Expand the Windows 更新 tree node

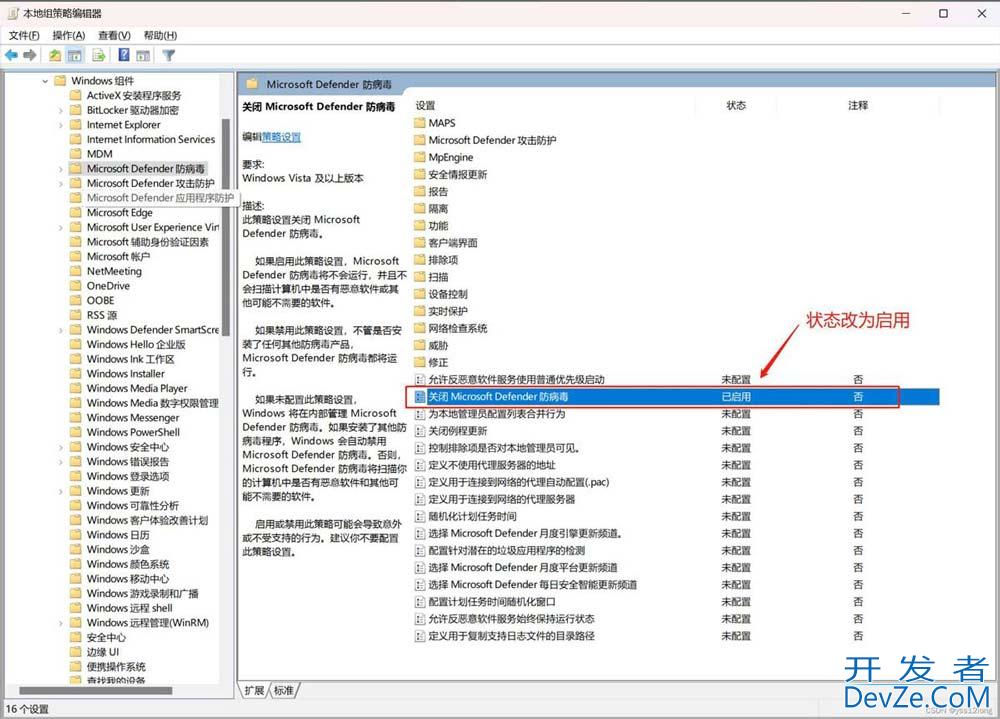click(61, 492)
